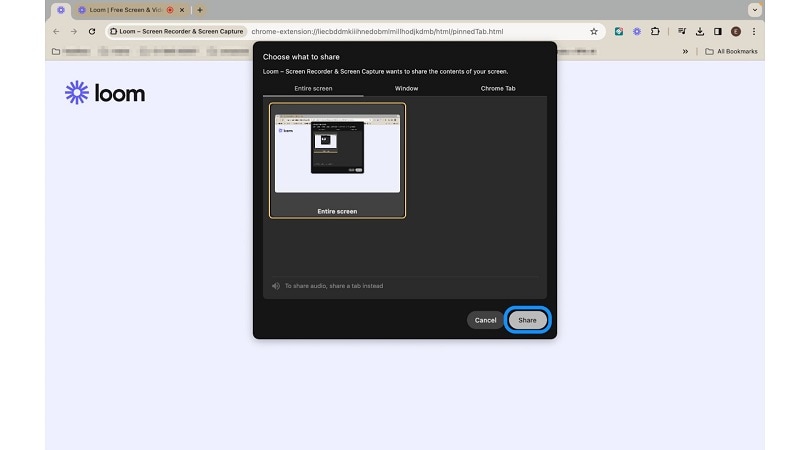This screenshot has width=800, height=450.
Task: Select the Entire screen tab
Action: (x=313, y=88)
